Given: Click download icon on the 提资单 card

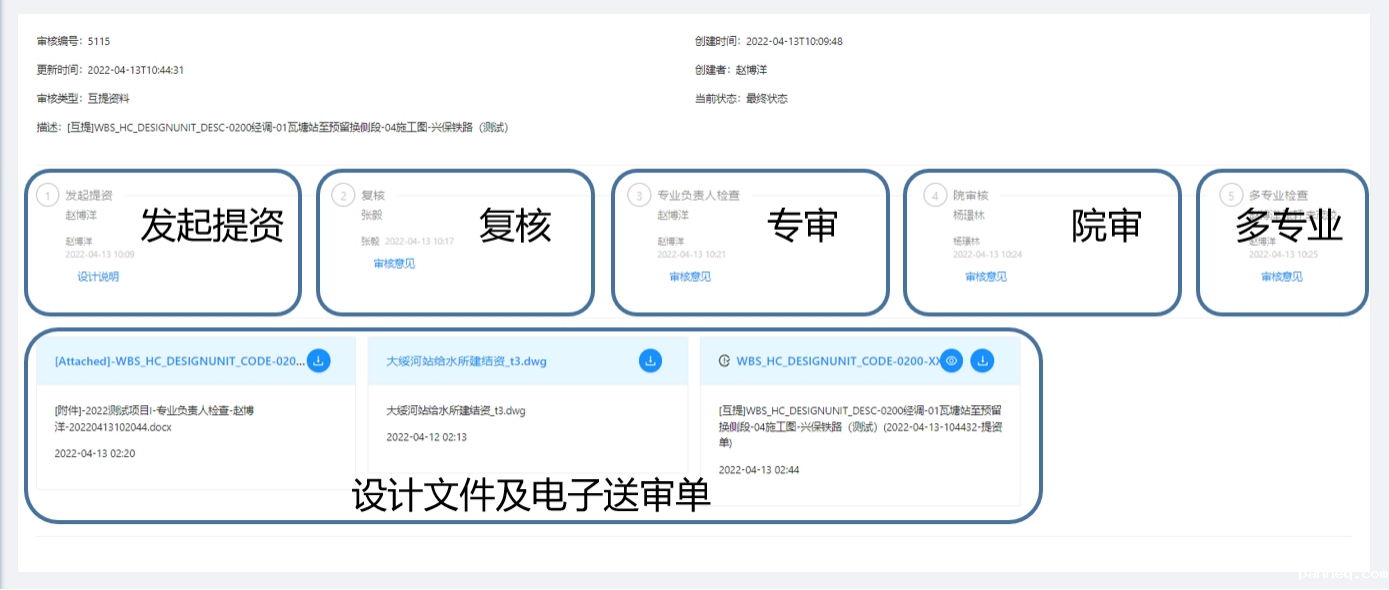Looking at the screenshot, I should [982, 361].
